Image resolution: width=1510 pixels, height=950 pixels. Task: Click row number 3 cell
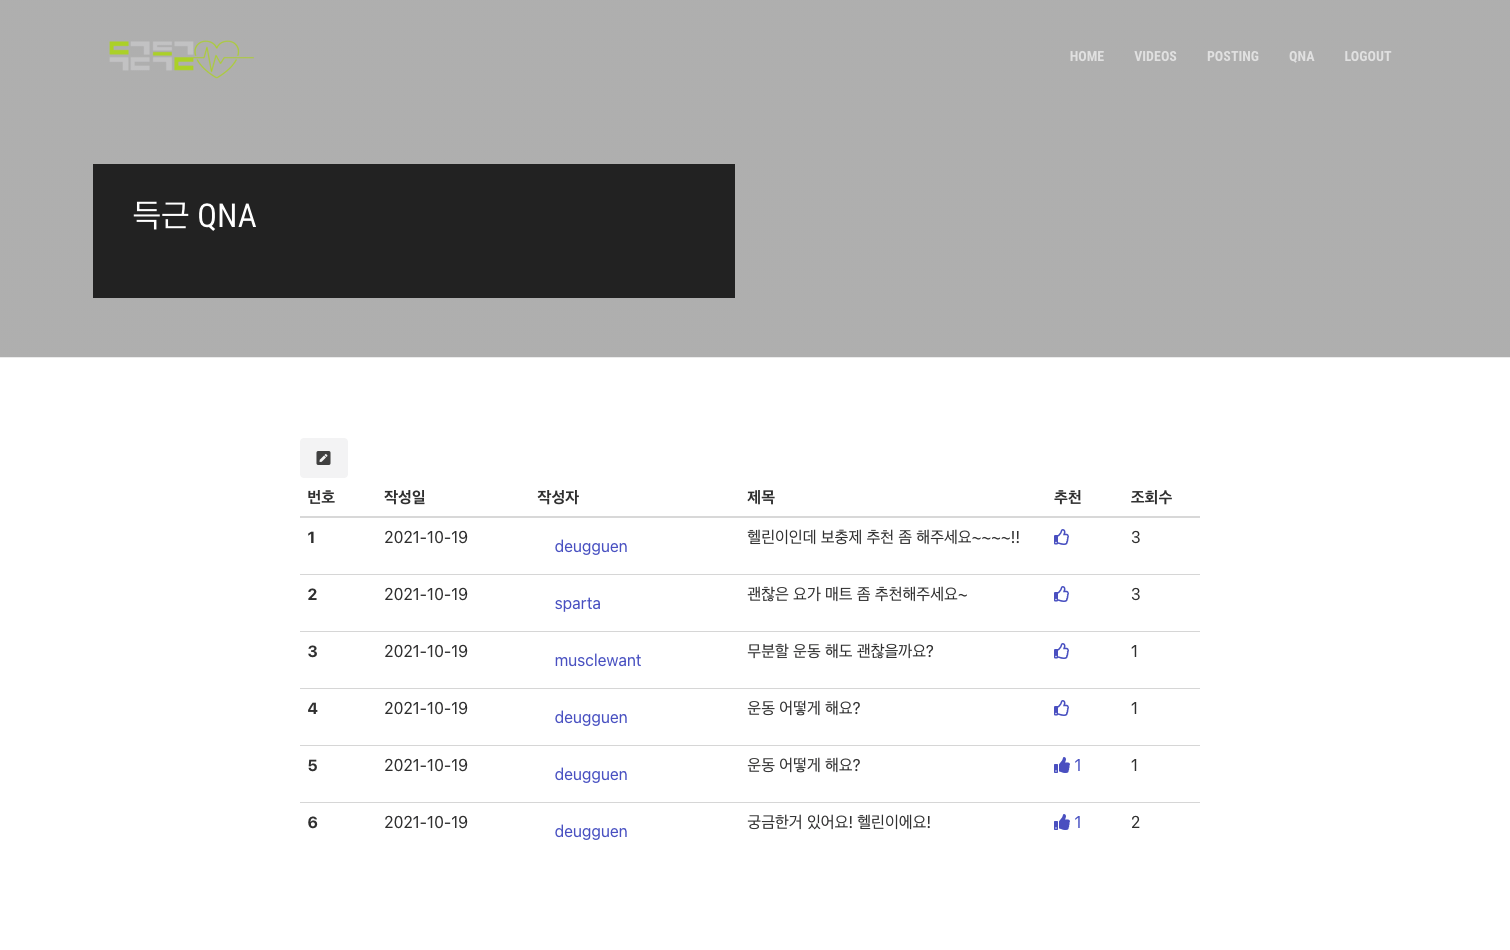(x=312, y=651)
